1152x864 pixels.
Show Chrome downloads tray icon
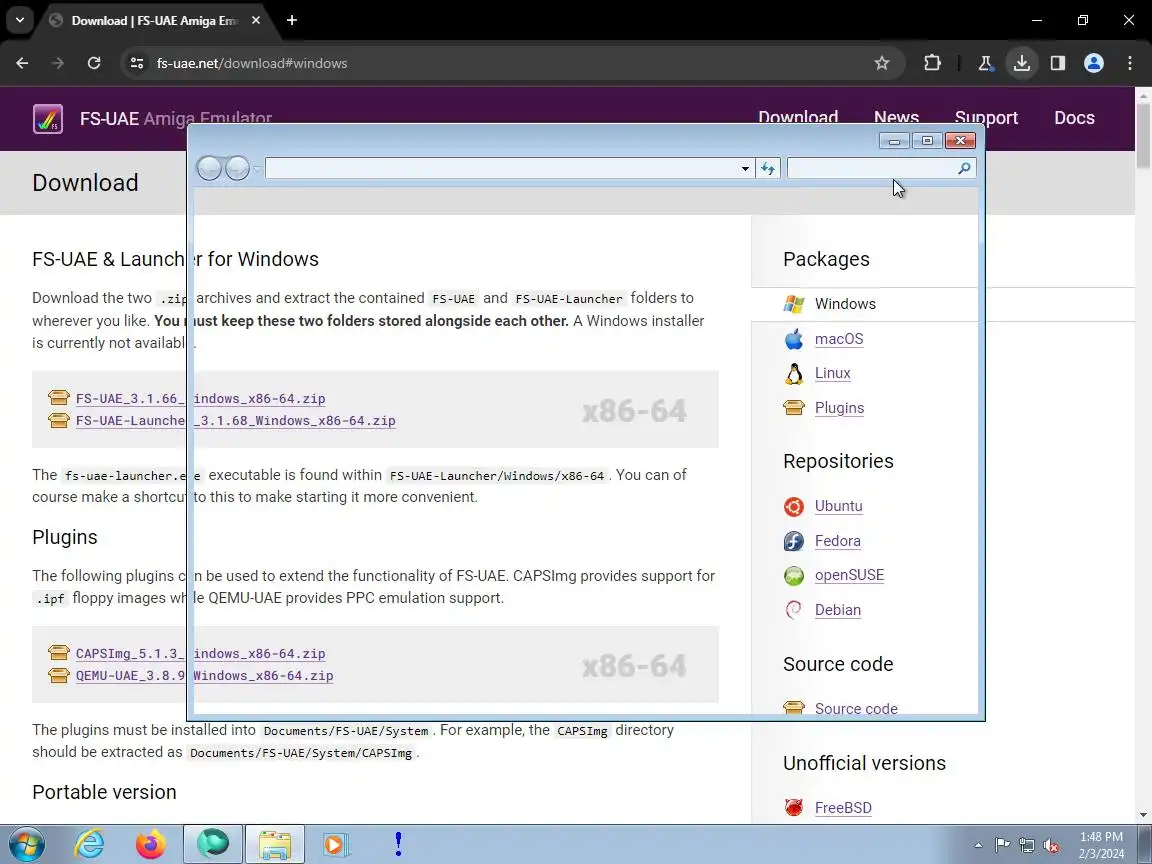[x=1021, y=63]
